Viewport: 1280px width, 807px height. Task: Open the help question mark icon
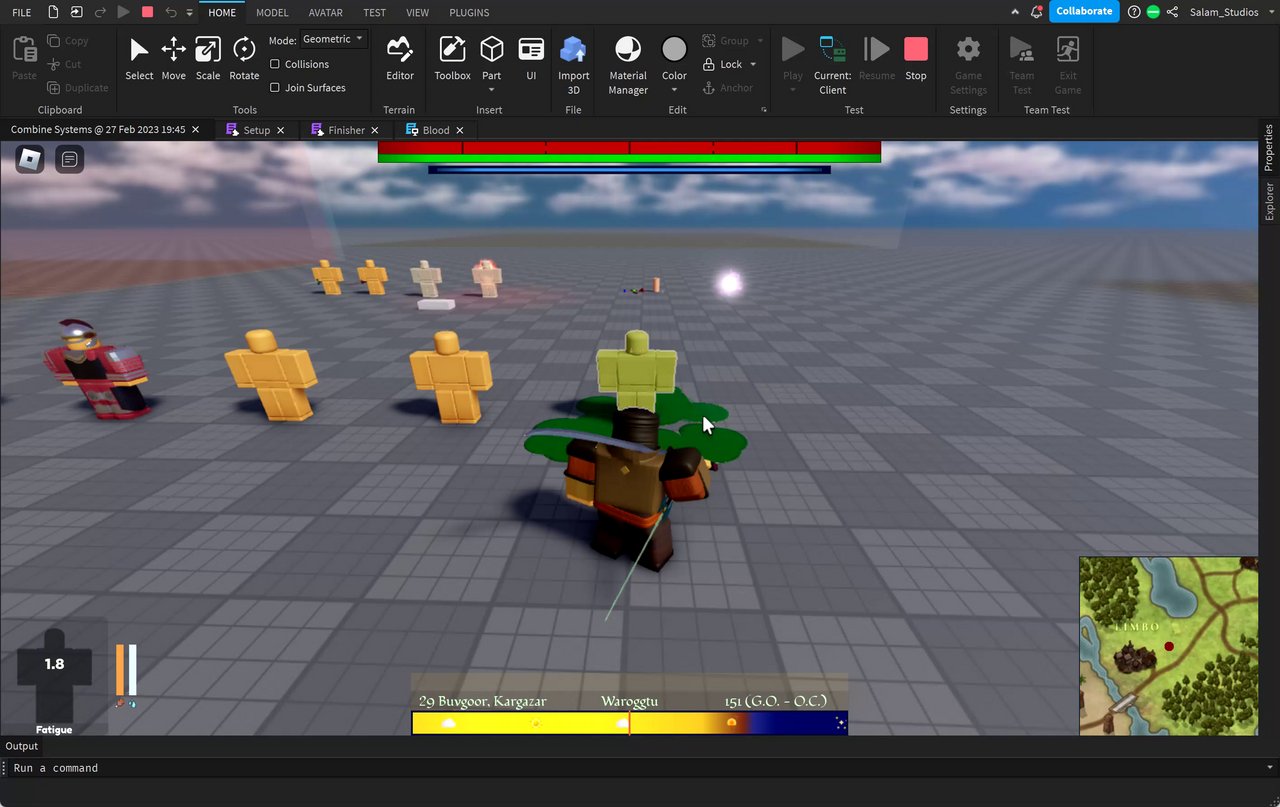coord(1134,12)
